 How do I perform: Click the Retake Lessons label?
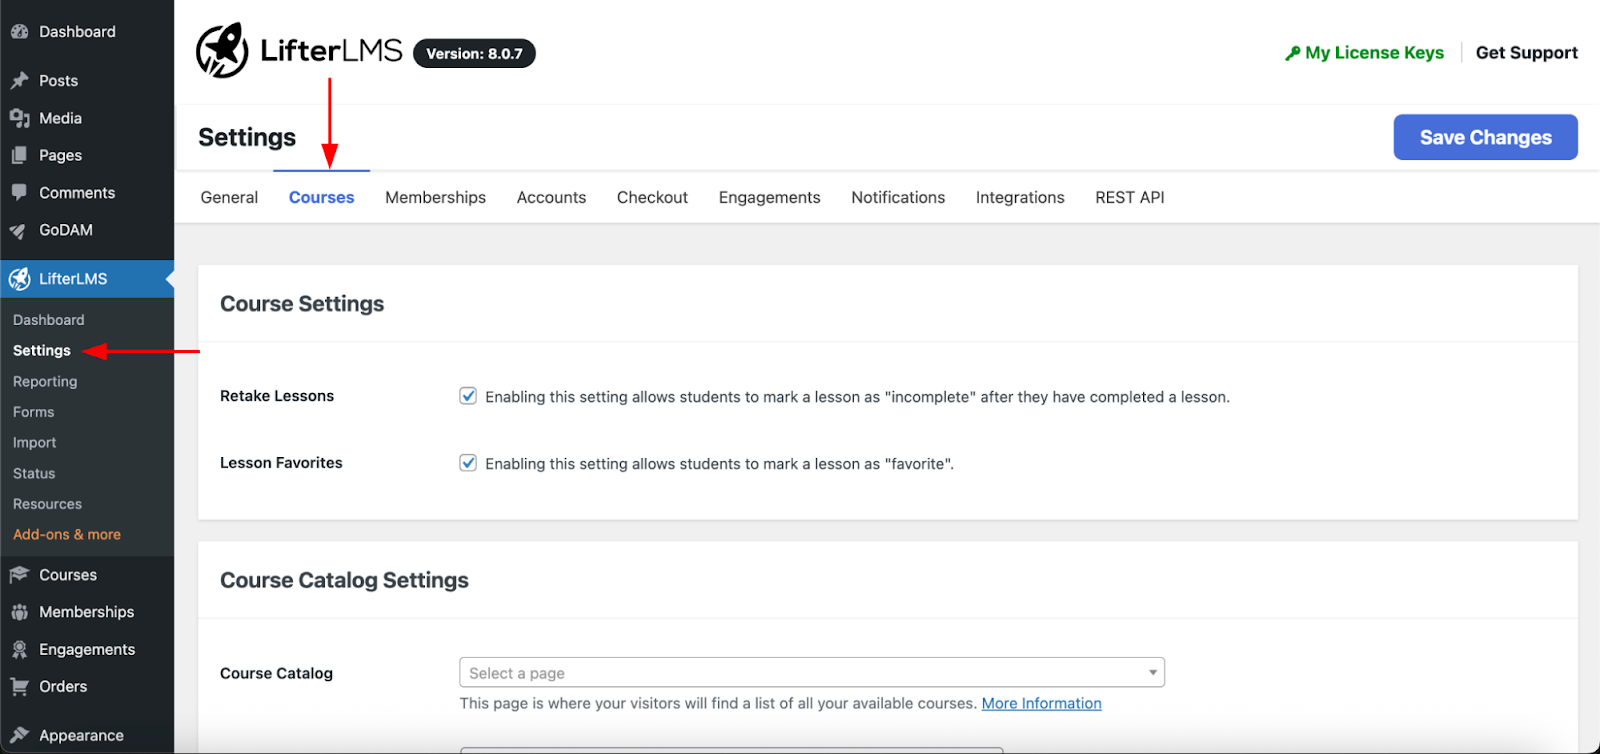point(277,396)
